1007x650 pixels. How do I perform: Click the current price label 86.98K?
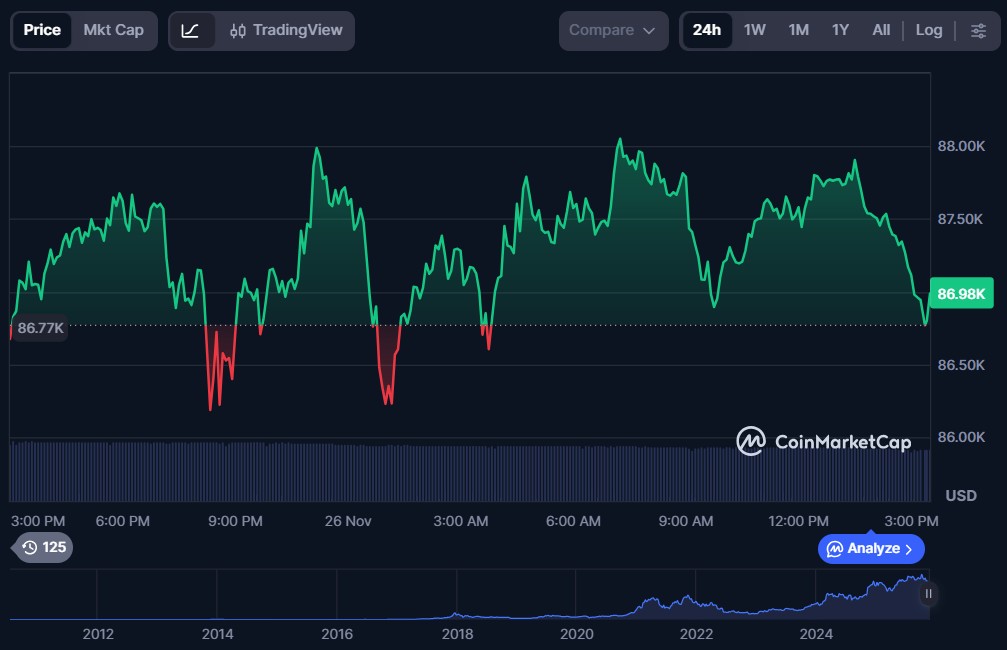(x=960, y=294)
